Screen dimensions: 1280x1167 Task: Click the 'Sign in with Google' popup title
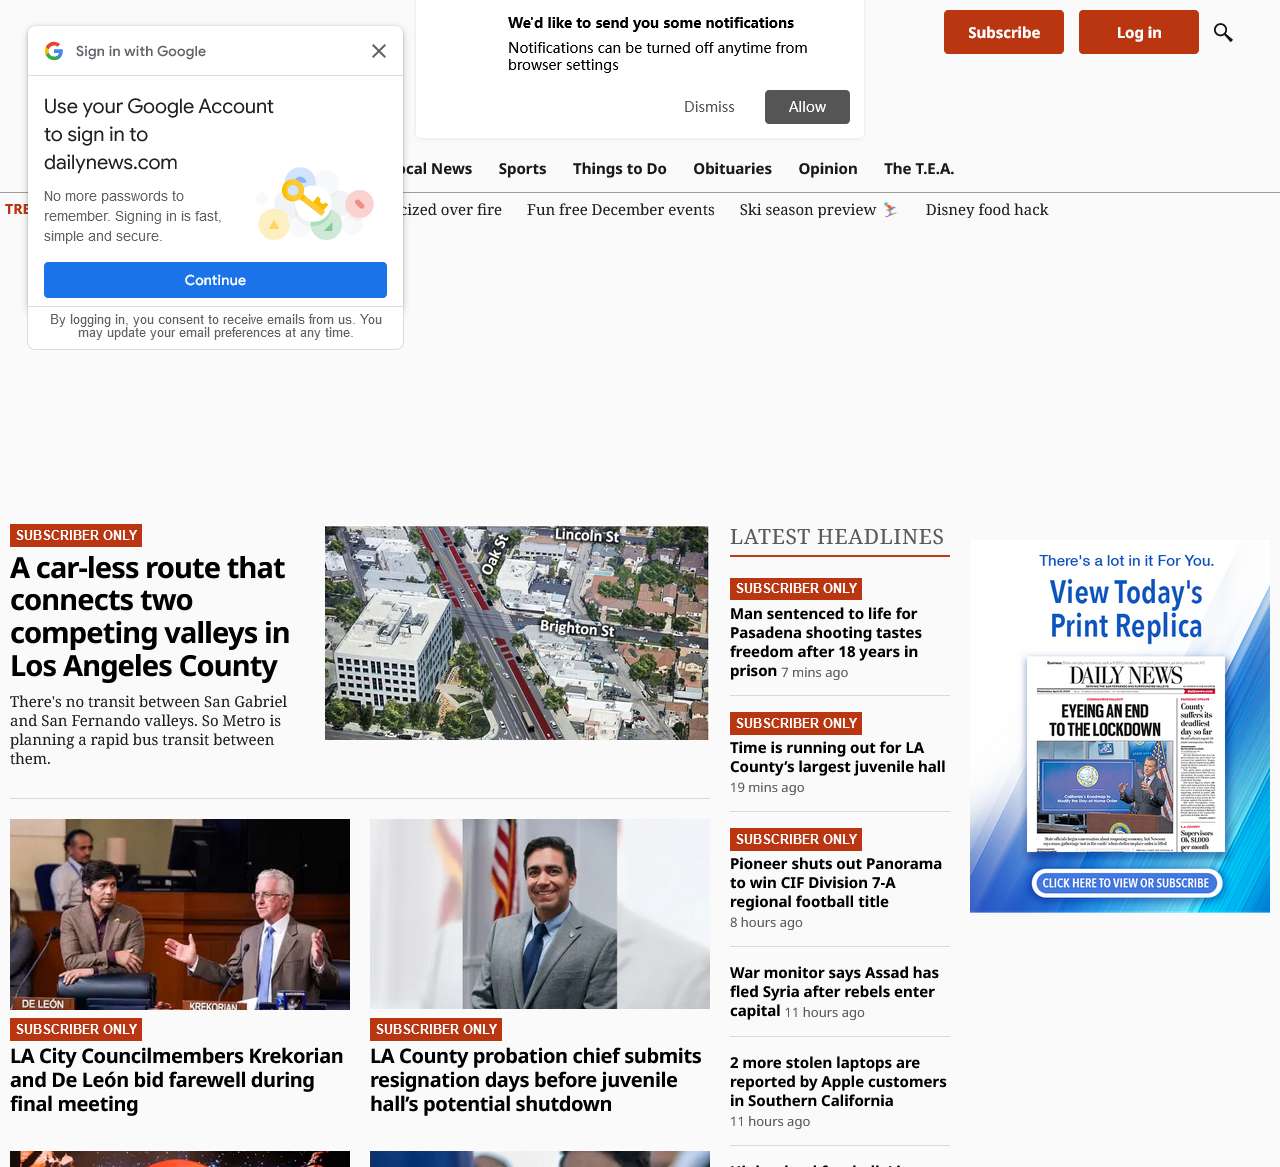pos(141,51)
